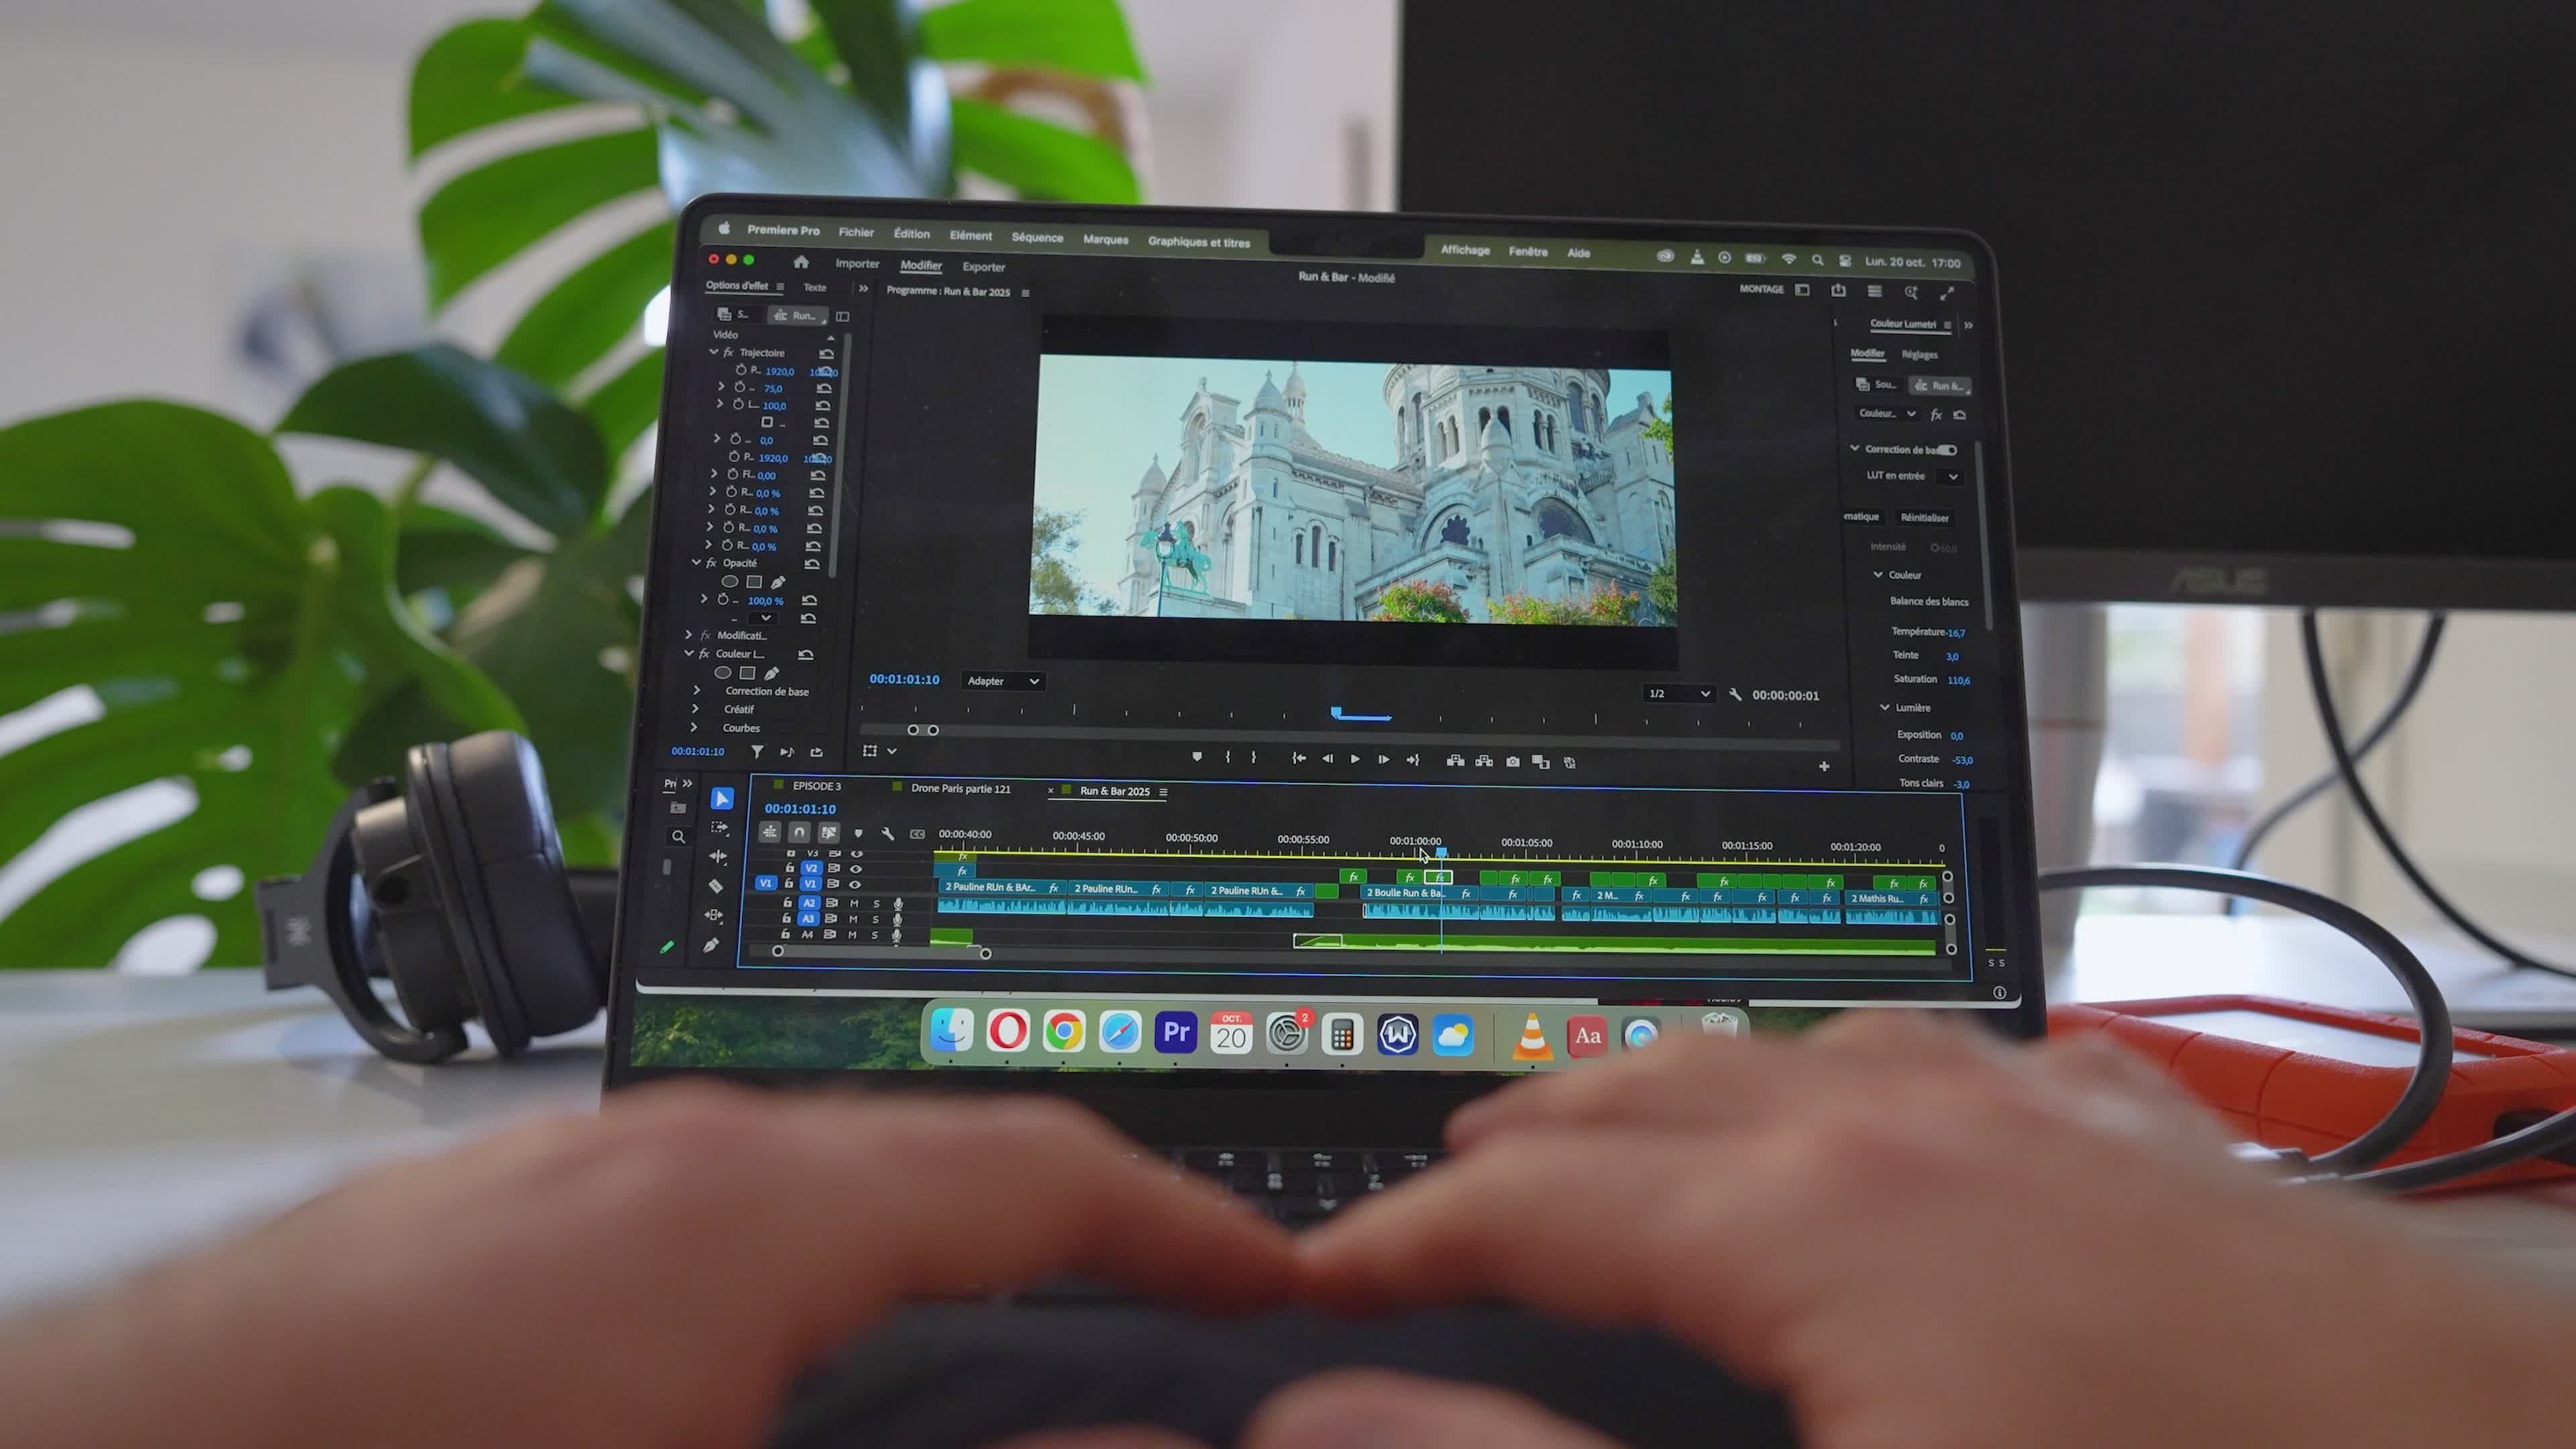This screenshot has width=2576, height=1449.
Task: Select the Track Select Forward tool
Action: [x=720, y=828]
